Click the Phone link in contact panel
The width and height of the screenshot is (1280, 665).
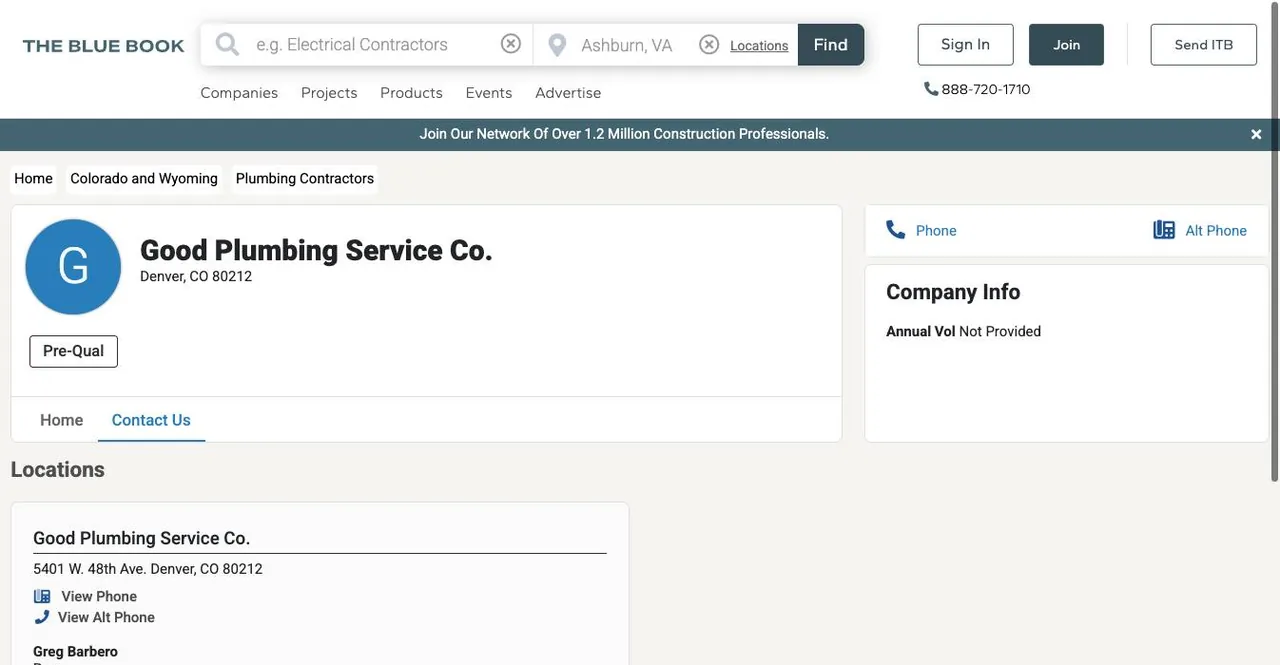pos(936,230)
